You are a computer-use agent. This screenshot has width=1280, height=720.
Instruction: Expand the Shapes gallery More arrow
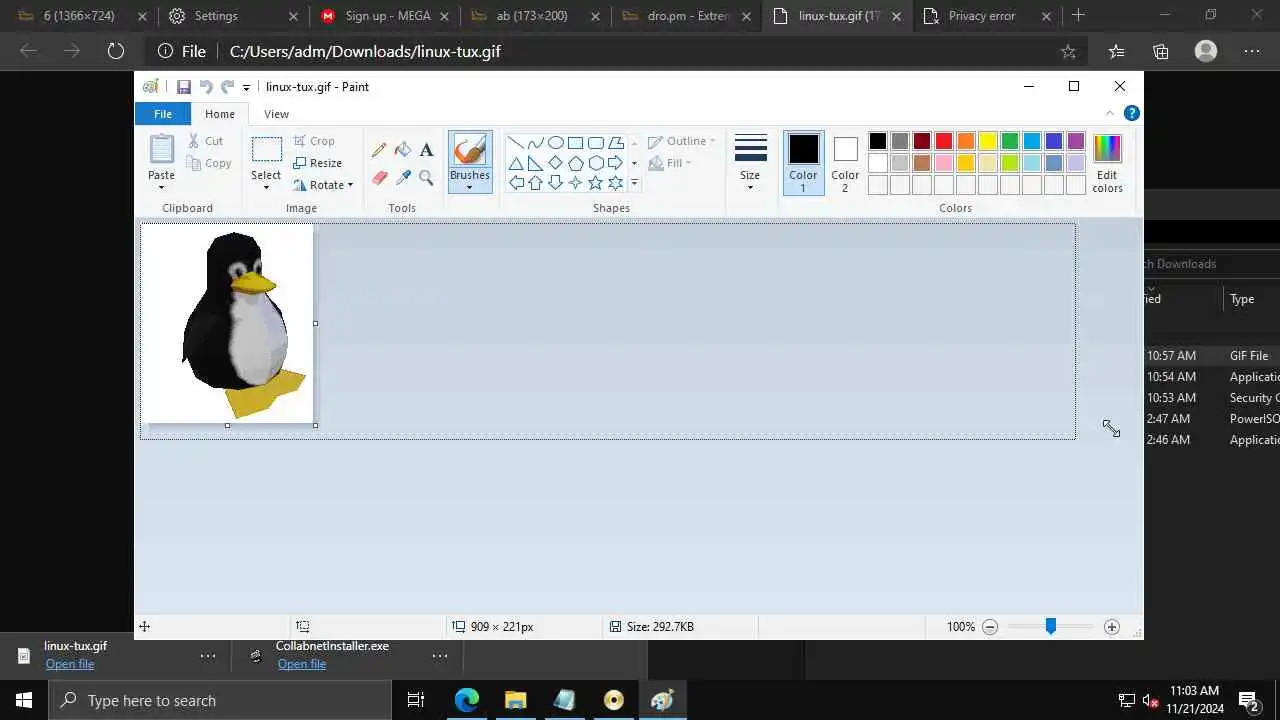[634, 183]
